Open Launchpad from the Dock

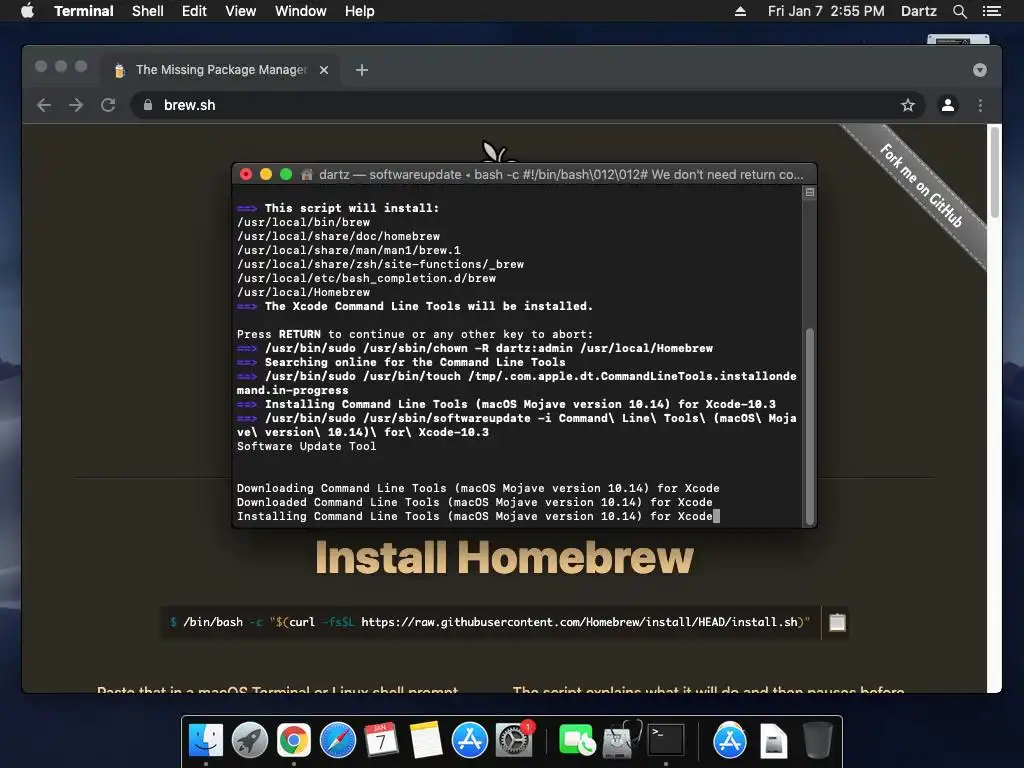pyautogui.click(x=249, y=740)
